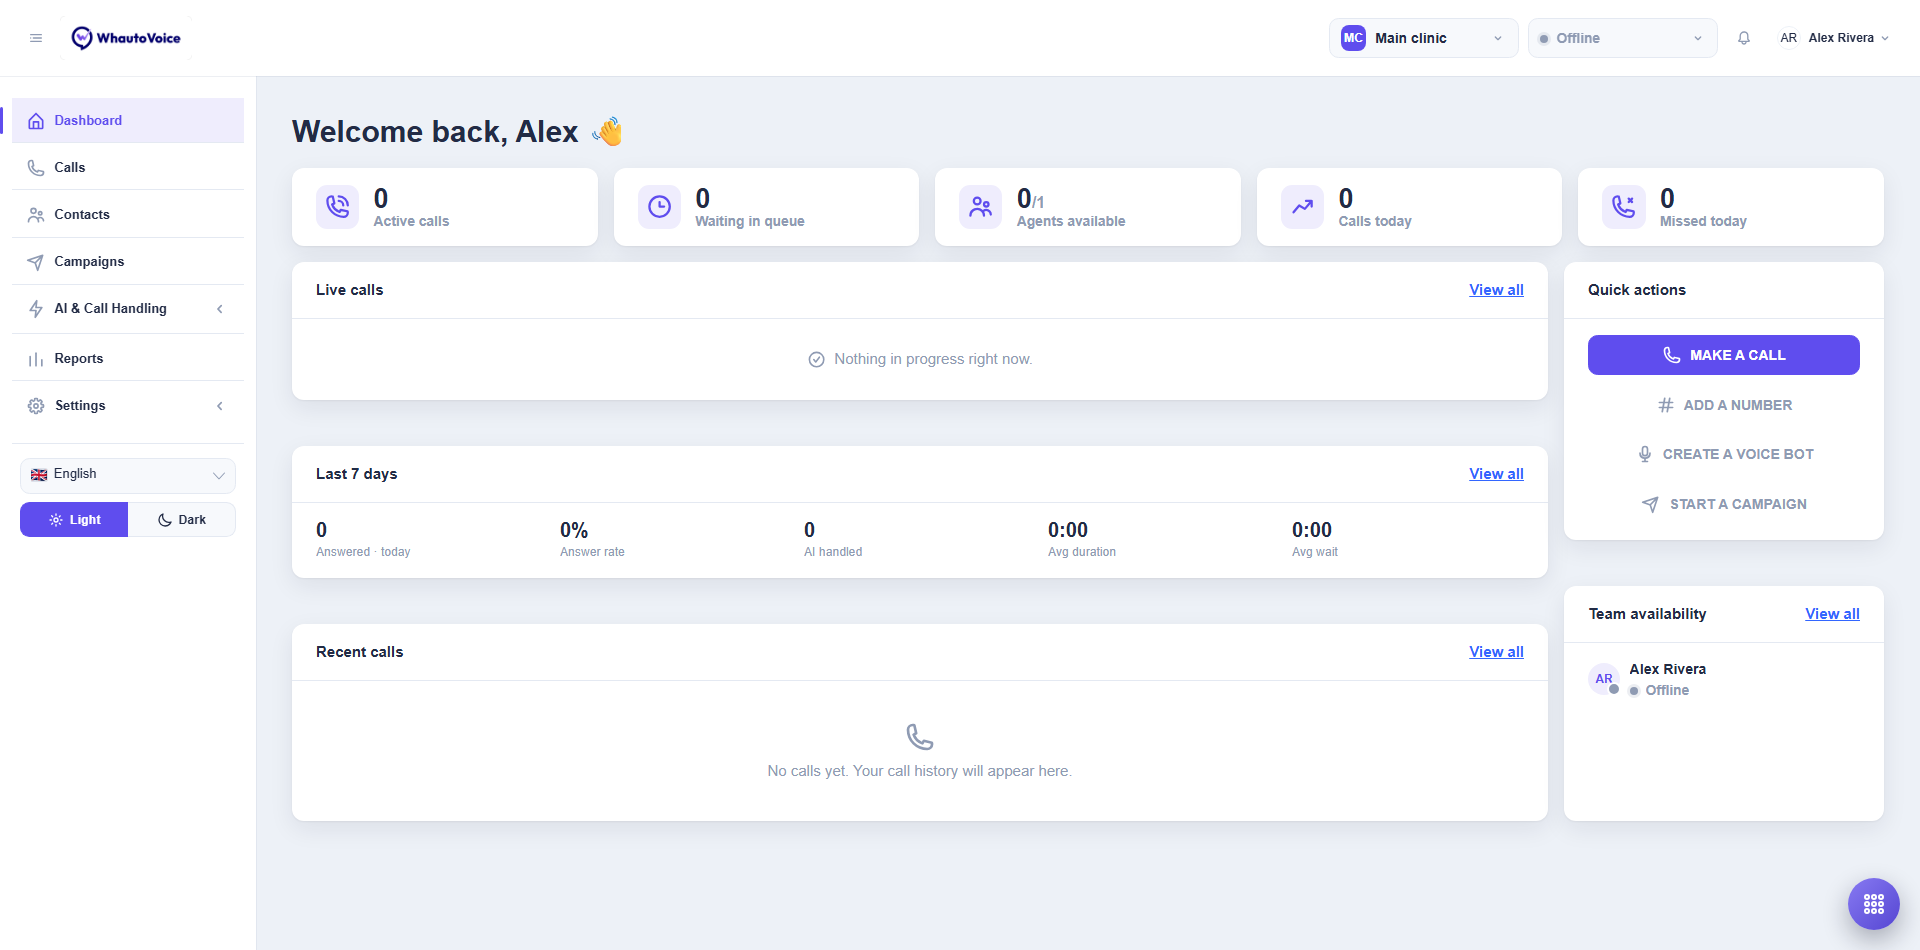Screen dimensions: 1920x950
Task: Open the Alex Rivera account menu
Action: [1834, 38]
